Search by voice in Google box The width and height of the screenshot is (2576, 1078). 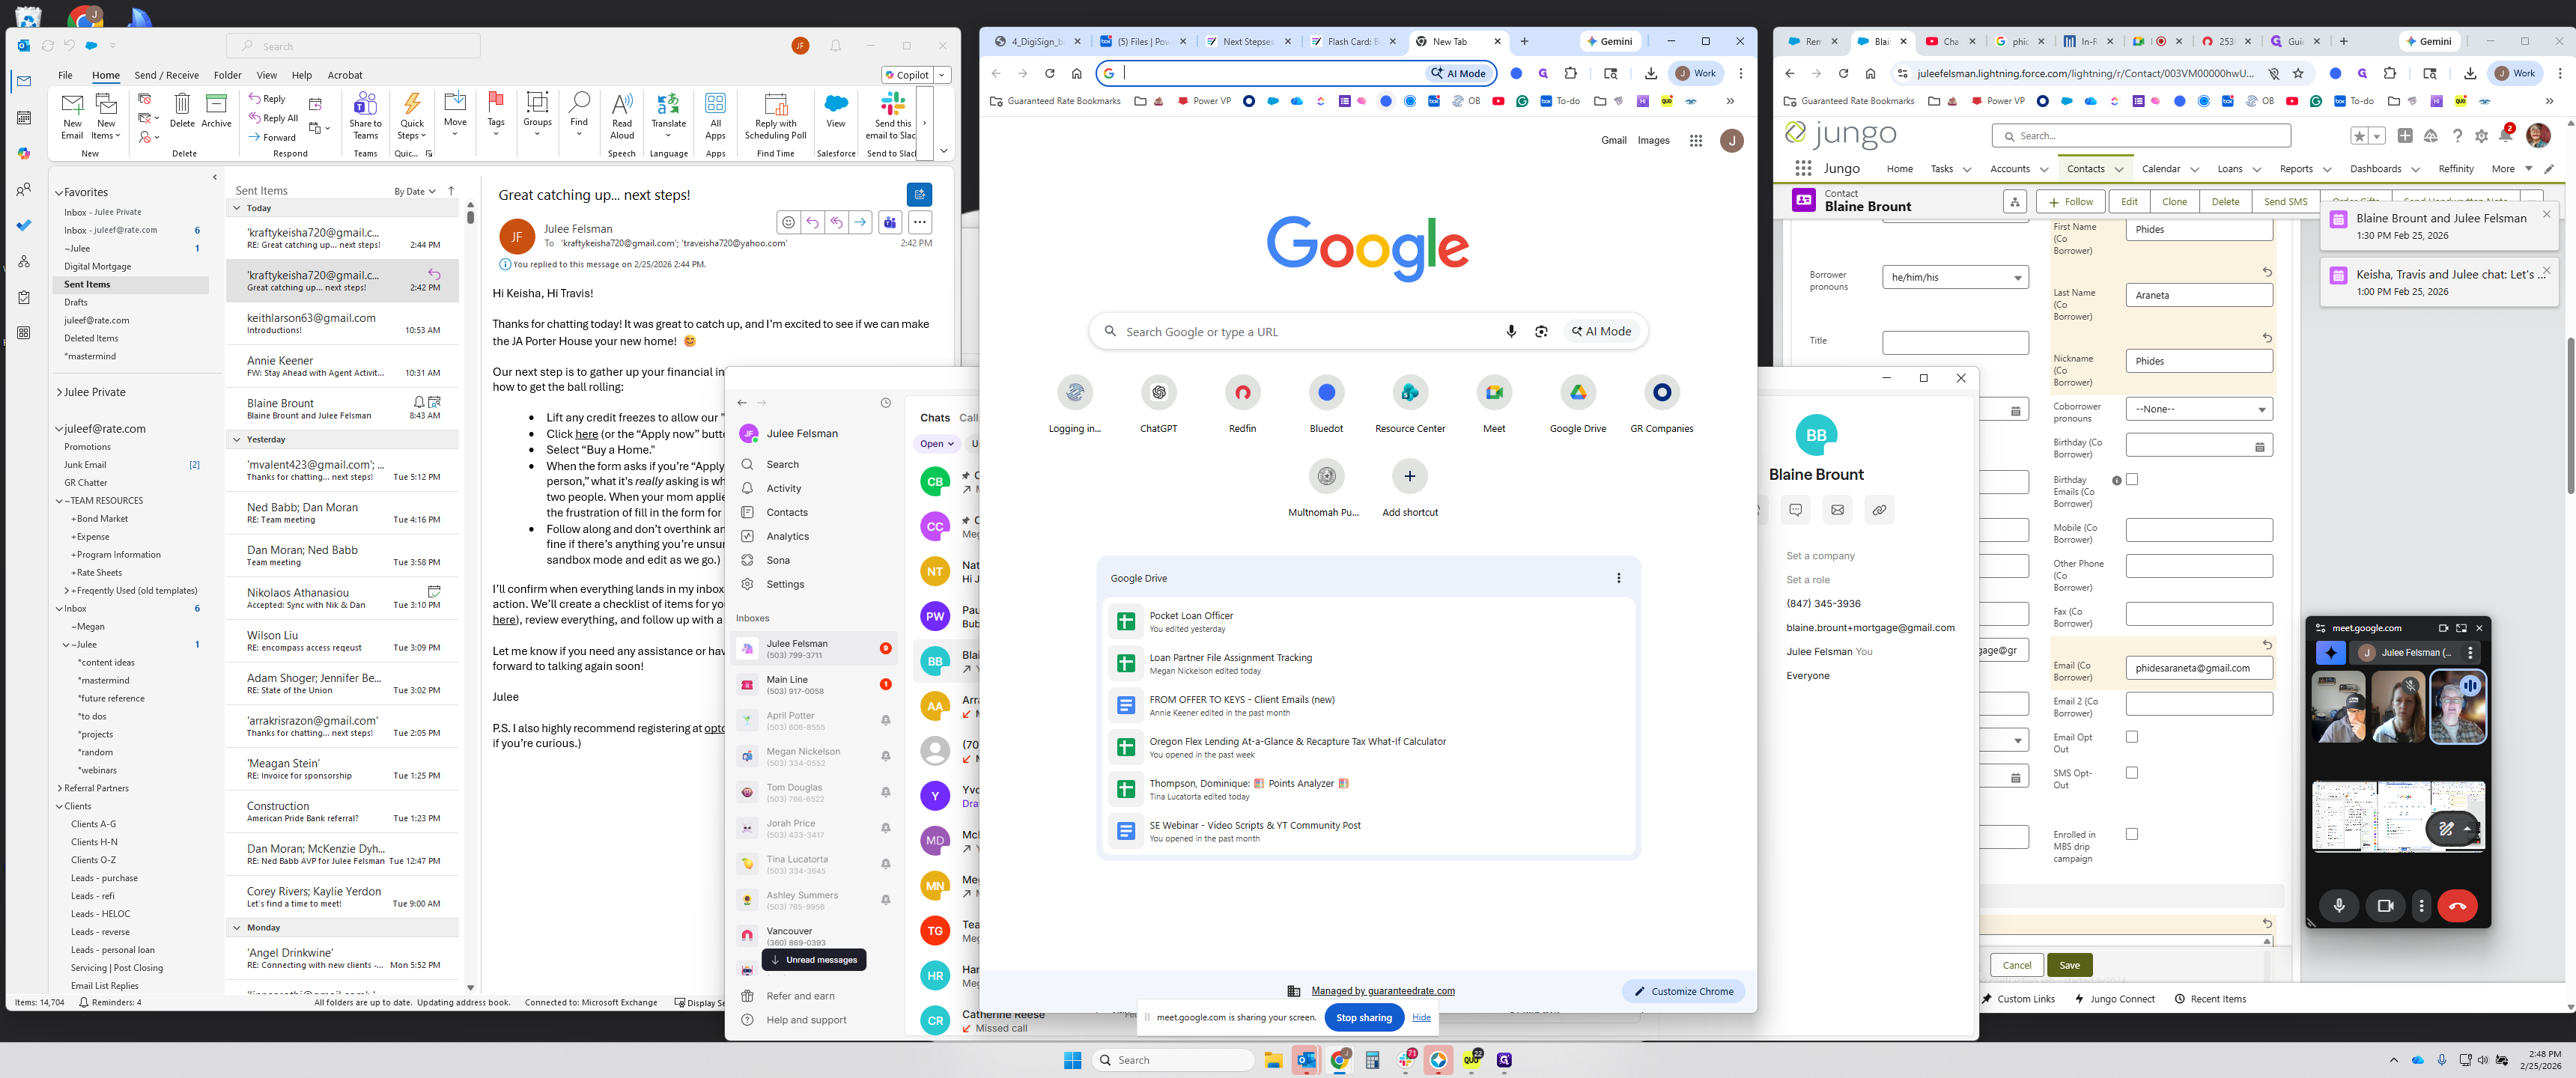pyautogui.click(x=1510, y=332)
